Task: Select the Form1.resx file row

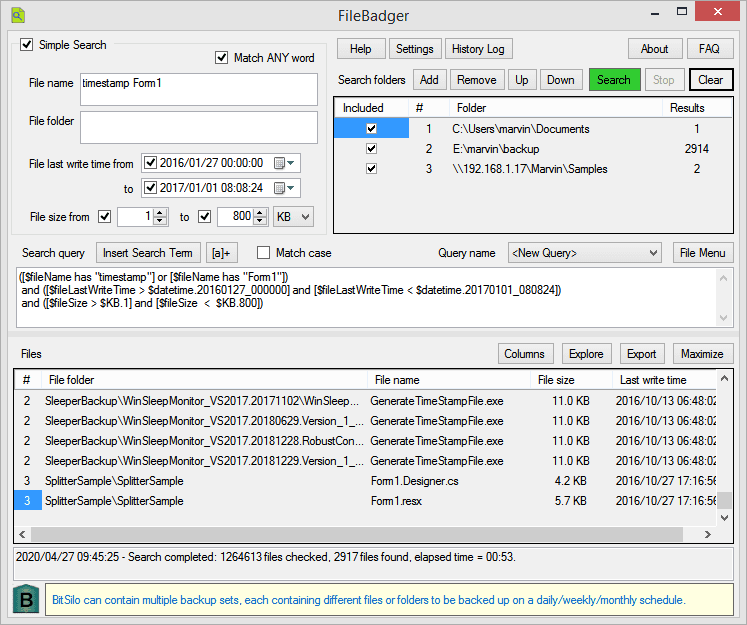Action: [x=365, y=501]
